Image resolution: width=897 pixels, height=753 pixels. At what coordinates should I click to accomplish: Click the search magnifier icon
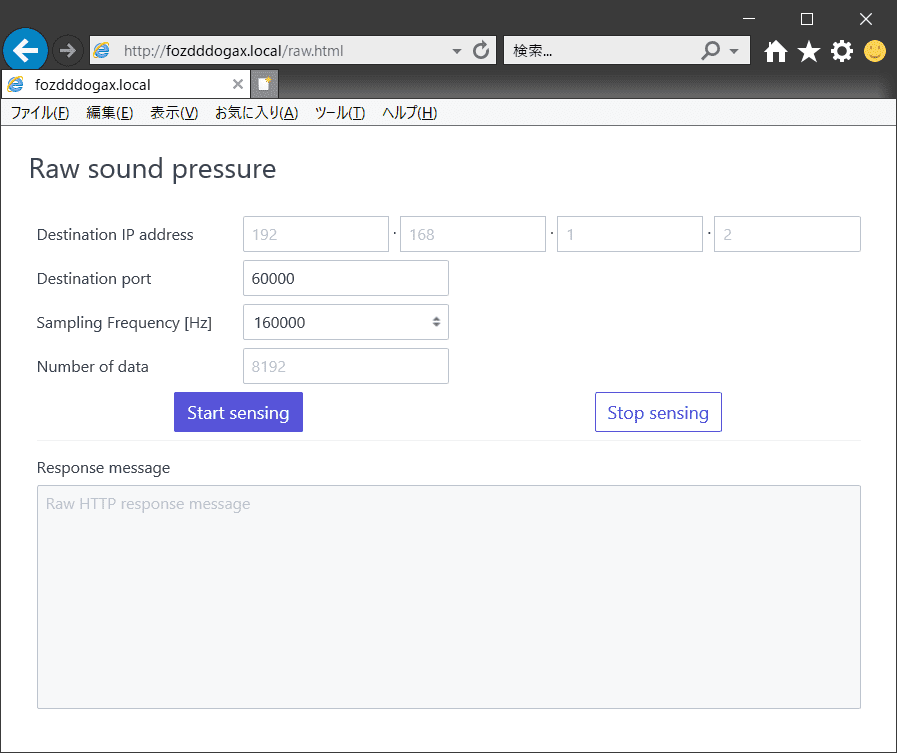click(x=711, y=50)
